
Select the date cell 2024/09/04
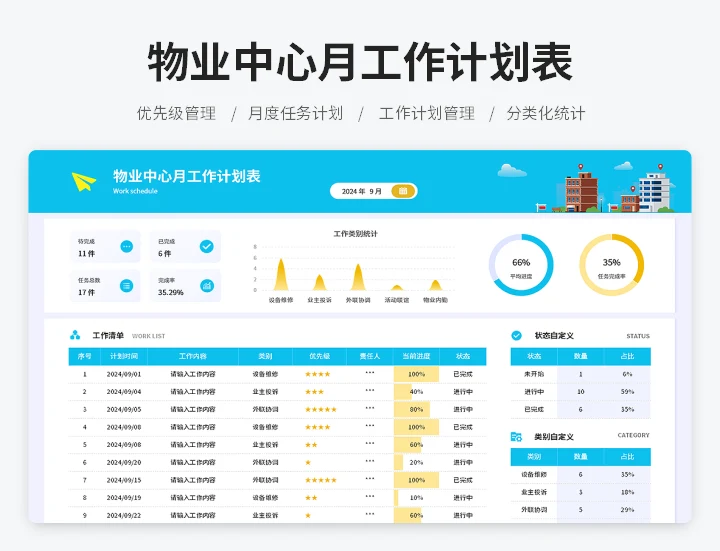coord(124,392)
